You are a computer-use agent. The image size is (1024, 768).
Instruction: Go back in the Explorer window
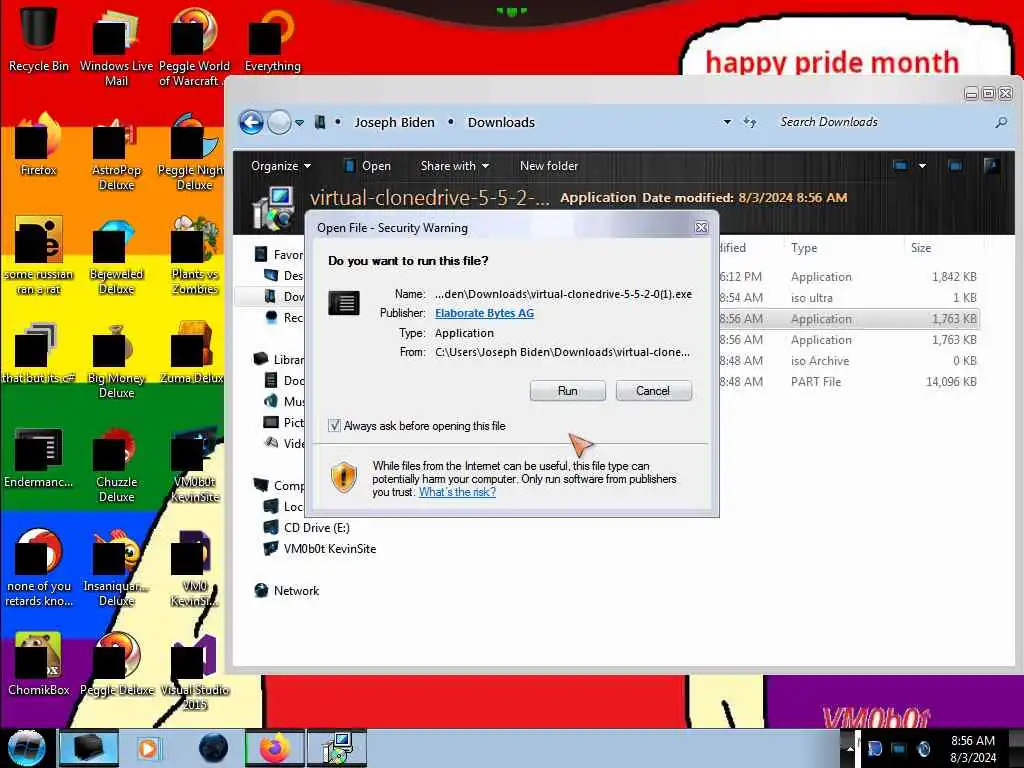[x=251, y=122]
